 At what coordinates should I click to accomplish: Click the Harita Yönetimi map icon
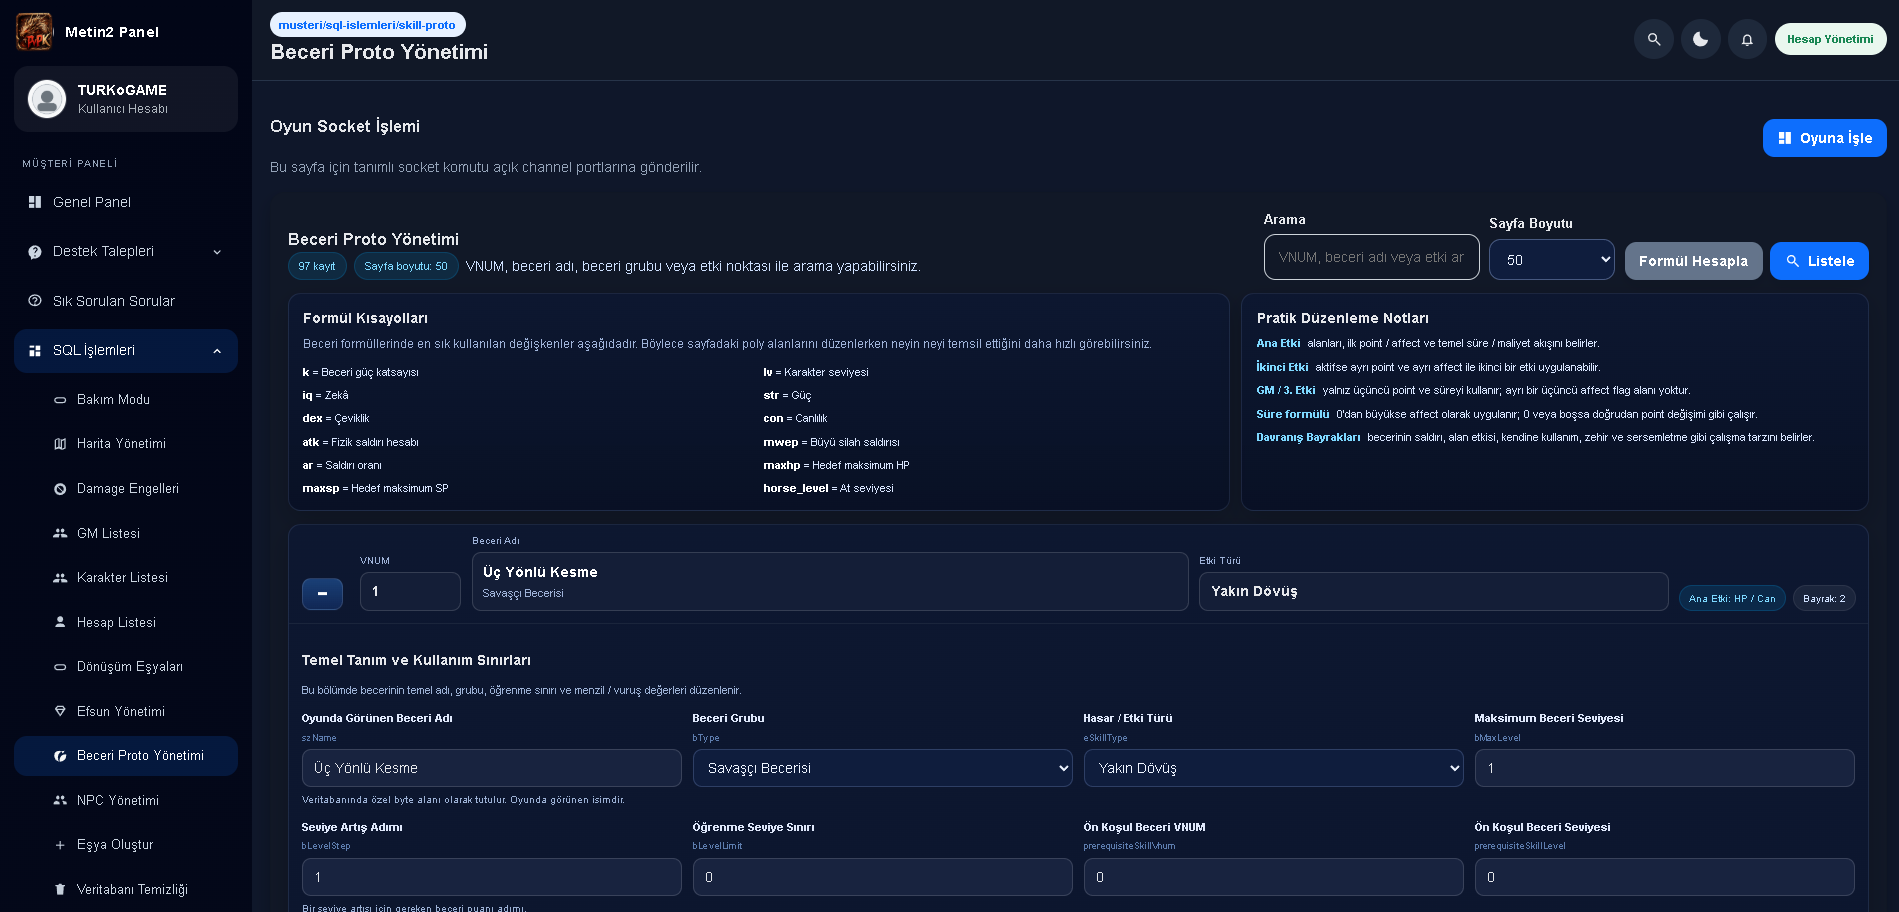click(x=60, y=444)
